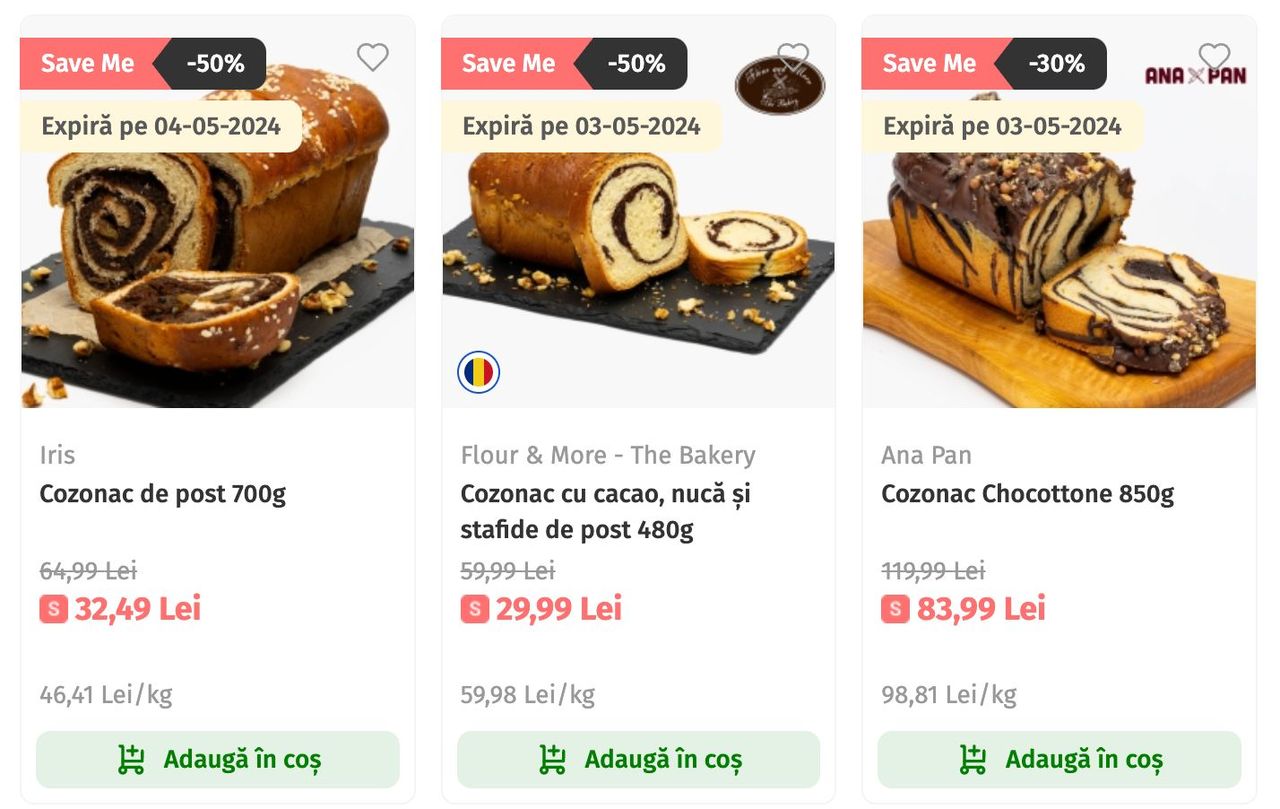
Task: Click the Ana Pan brand logo
Action: [x=1195, y=75]
